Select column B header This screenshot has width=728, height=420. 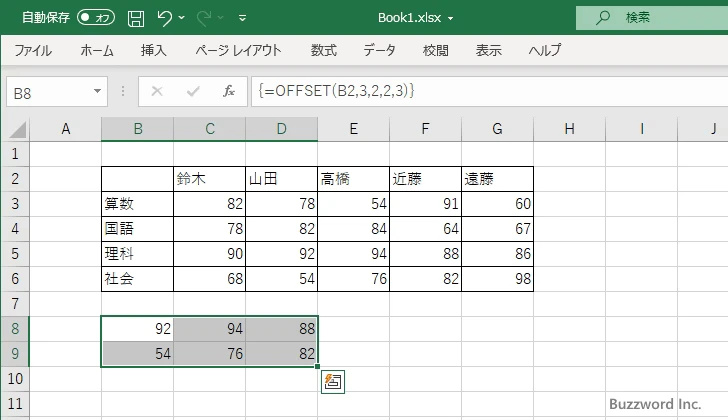click(x=137, y=129)
